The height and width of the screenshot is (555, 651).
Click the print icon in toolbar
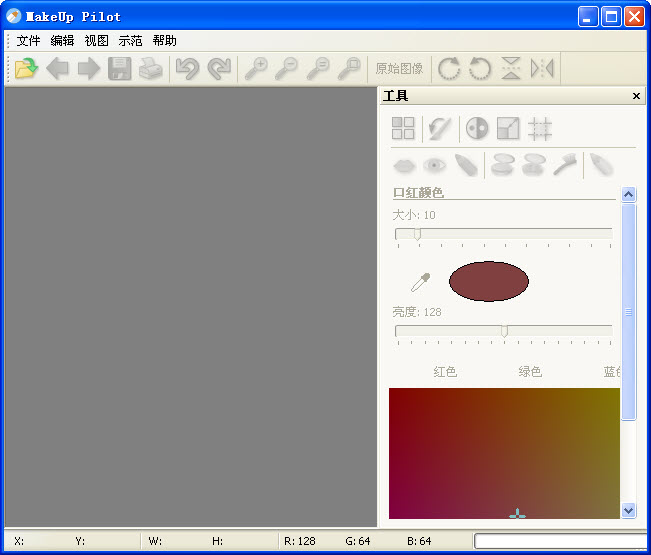click(150, 69)
